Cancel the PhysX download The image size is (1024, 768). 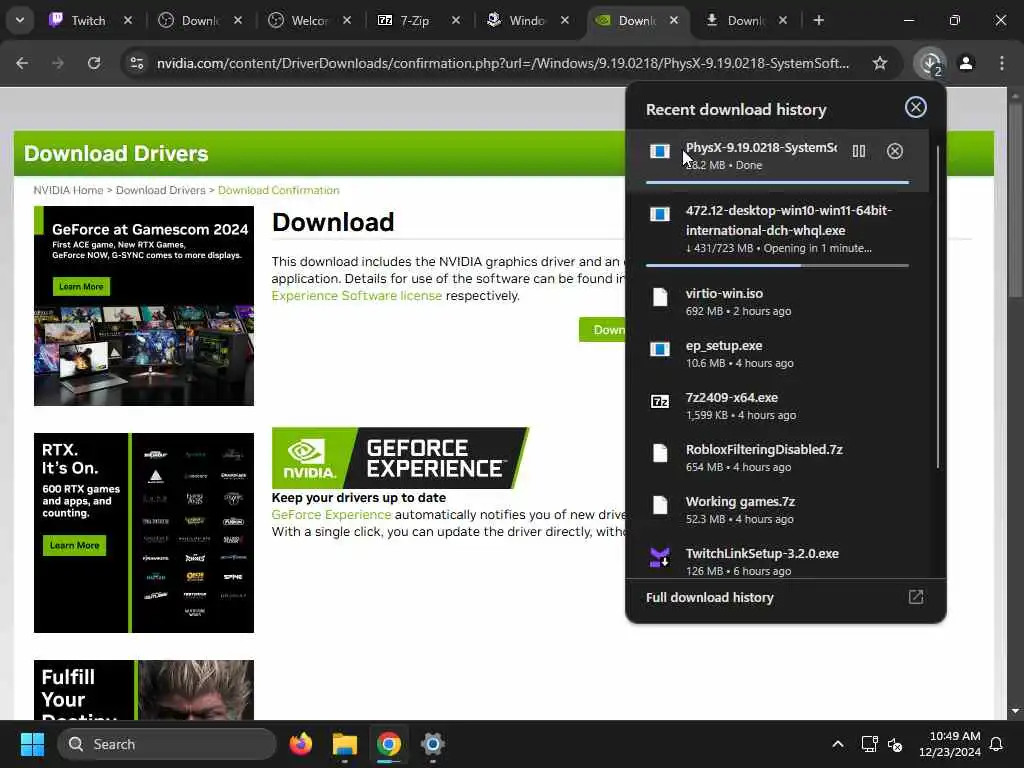pyautogui.click(x=895, y=152)
